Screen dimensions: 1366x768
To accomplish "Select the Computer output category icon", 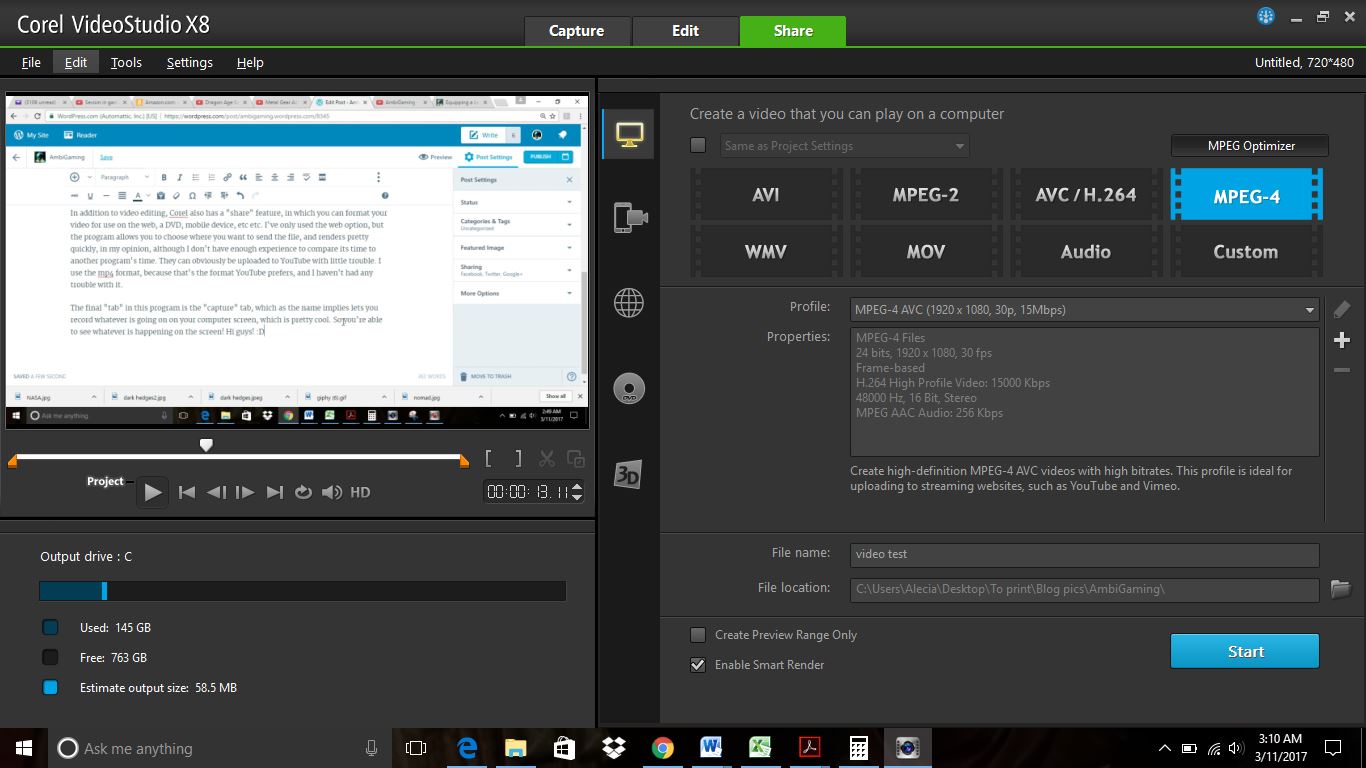I will pyautogui.click(x=628, y=133).
